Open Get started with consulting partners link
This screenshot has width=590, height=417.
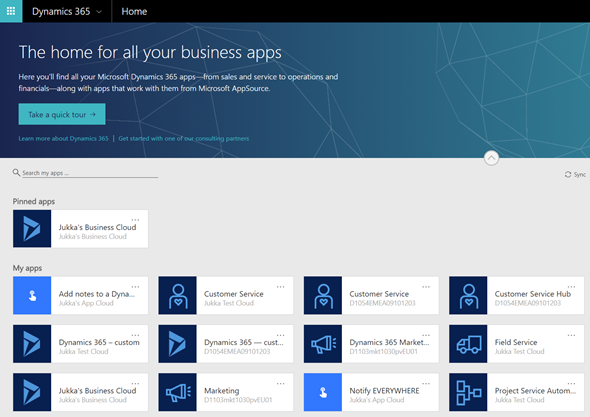point(184,138)
